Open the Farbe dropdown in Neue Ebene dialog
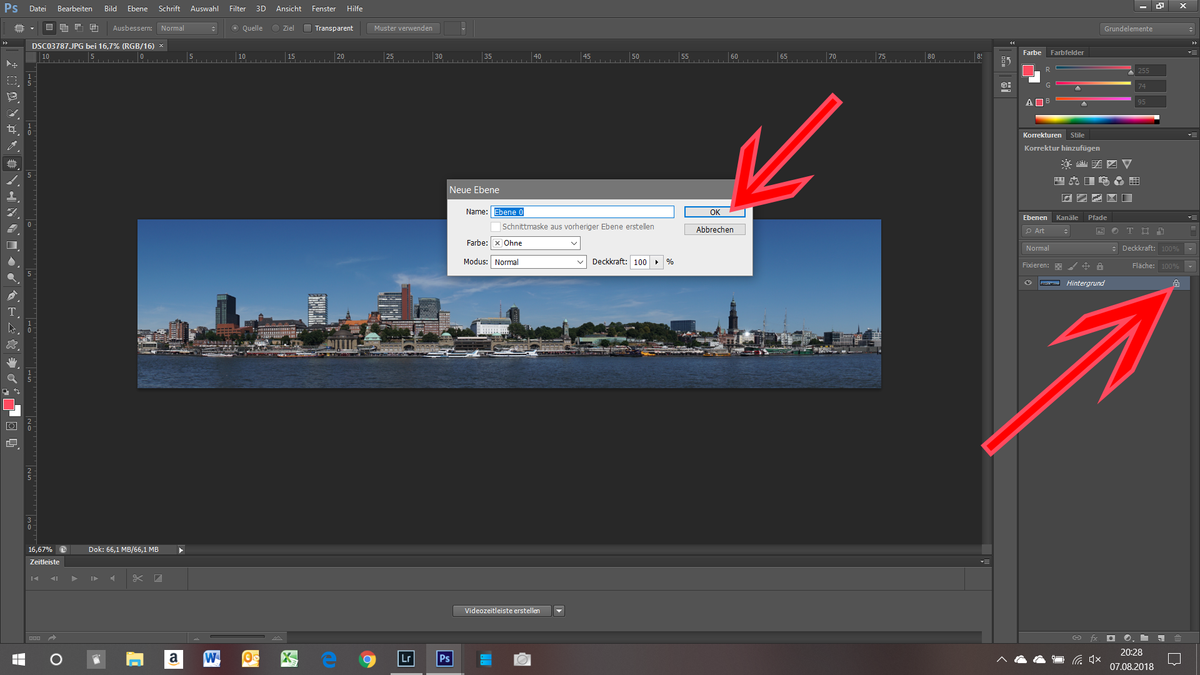The image size is (1200, 675). click(x=536, y=243)
